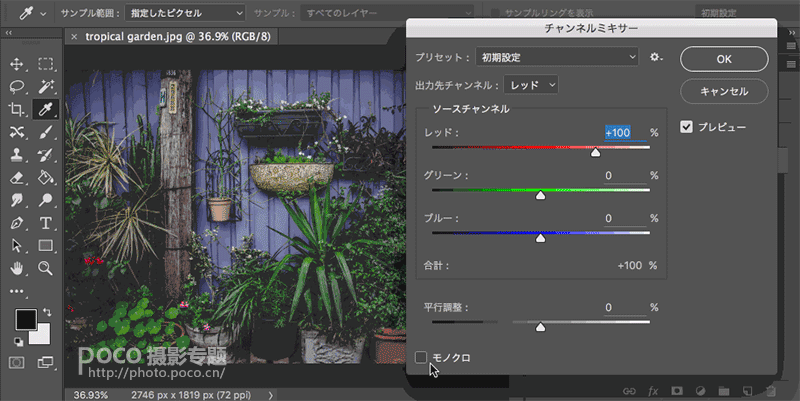Open the サンプル layers dropdown
Viewport: 800px width, 401px height.
pyautogui.click(x=387, y=13)
